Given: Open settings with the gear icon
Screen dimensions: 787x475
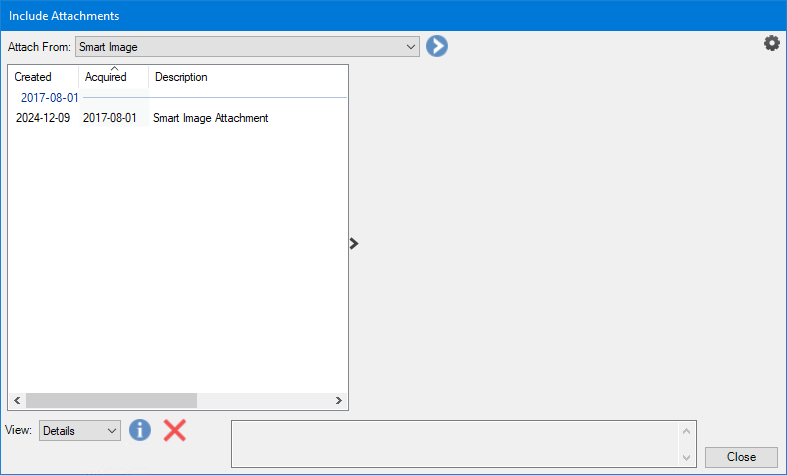Looking at the screenshot, I should tap(771, 43).
